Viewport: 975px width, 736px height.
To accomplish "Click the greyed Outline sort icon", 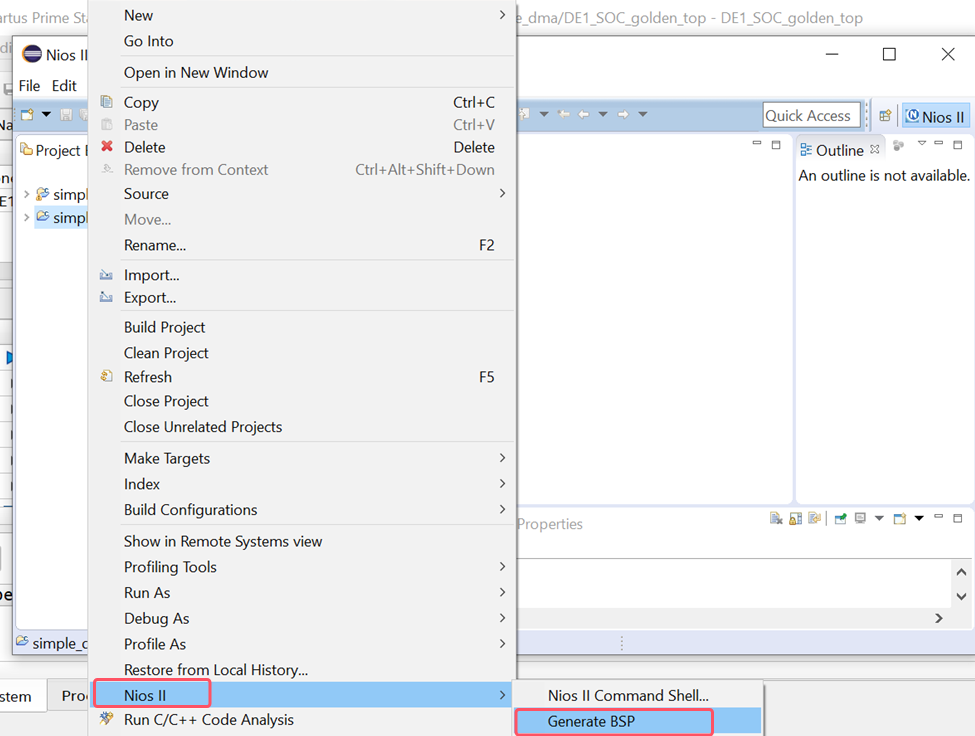I will (899, 145).
